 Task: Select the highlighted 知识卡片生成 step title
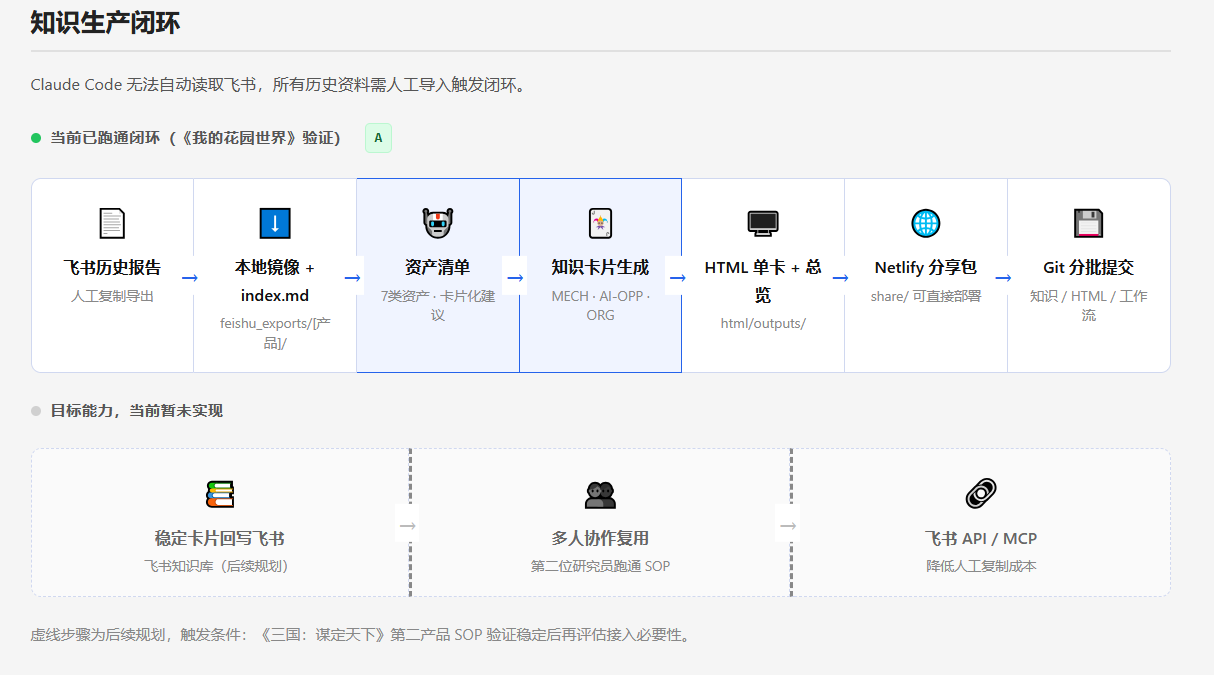[600, 268]
